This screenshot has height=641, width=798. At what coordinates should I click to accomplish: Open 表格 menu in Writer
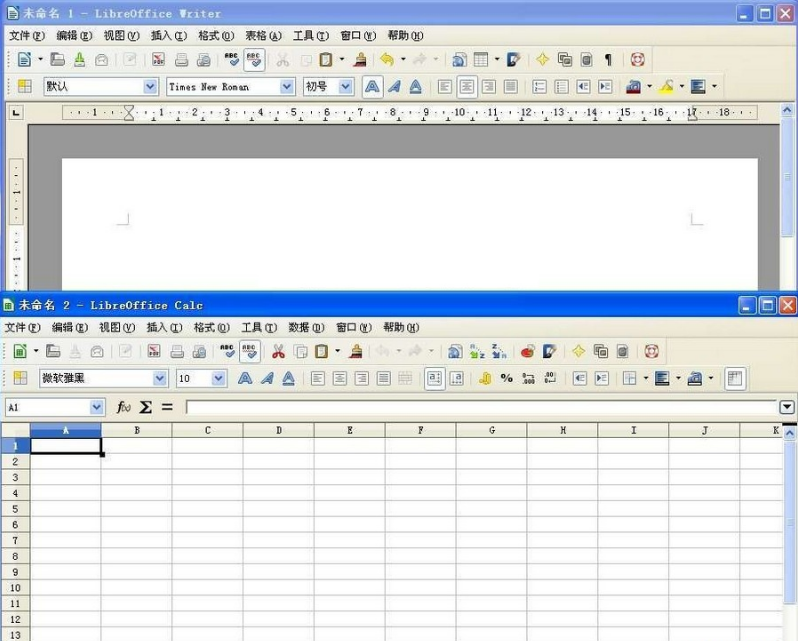pos(263,36)
